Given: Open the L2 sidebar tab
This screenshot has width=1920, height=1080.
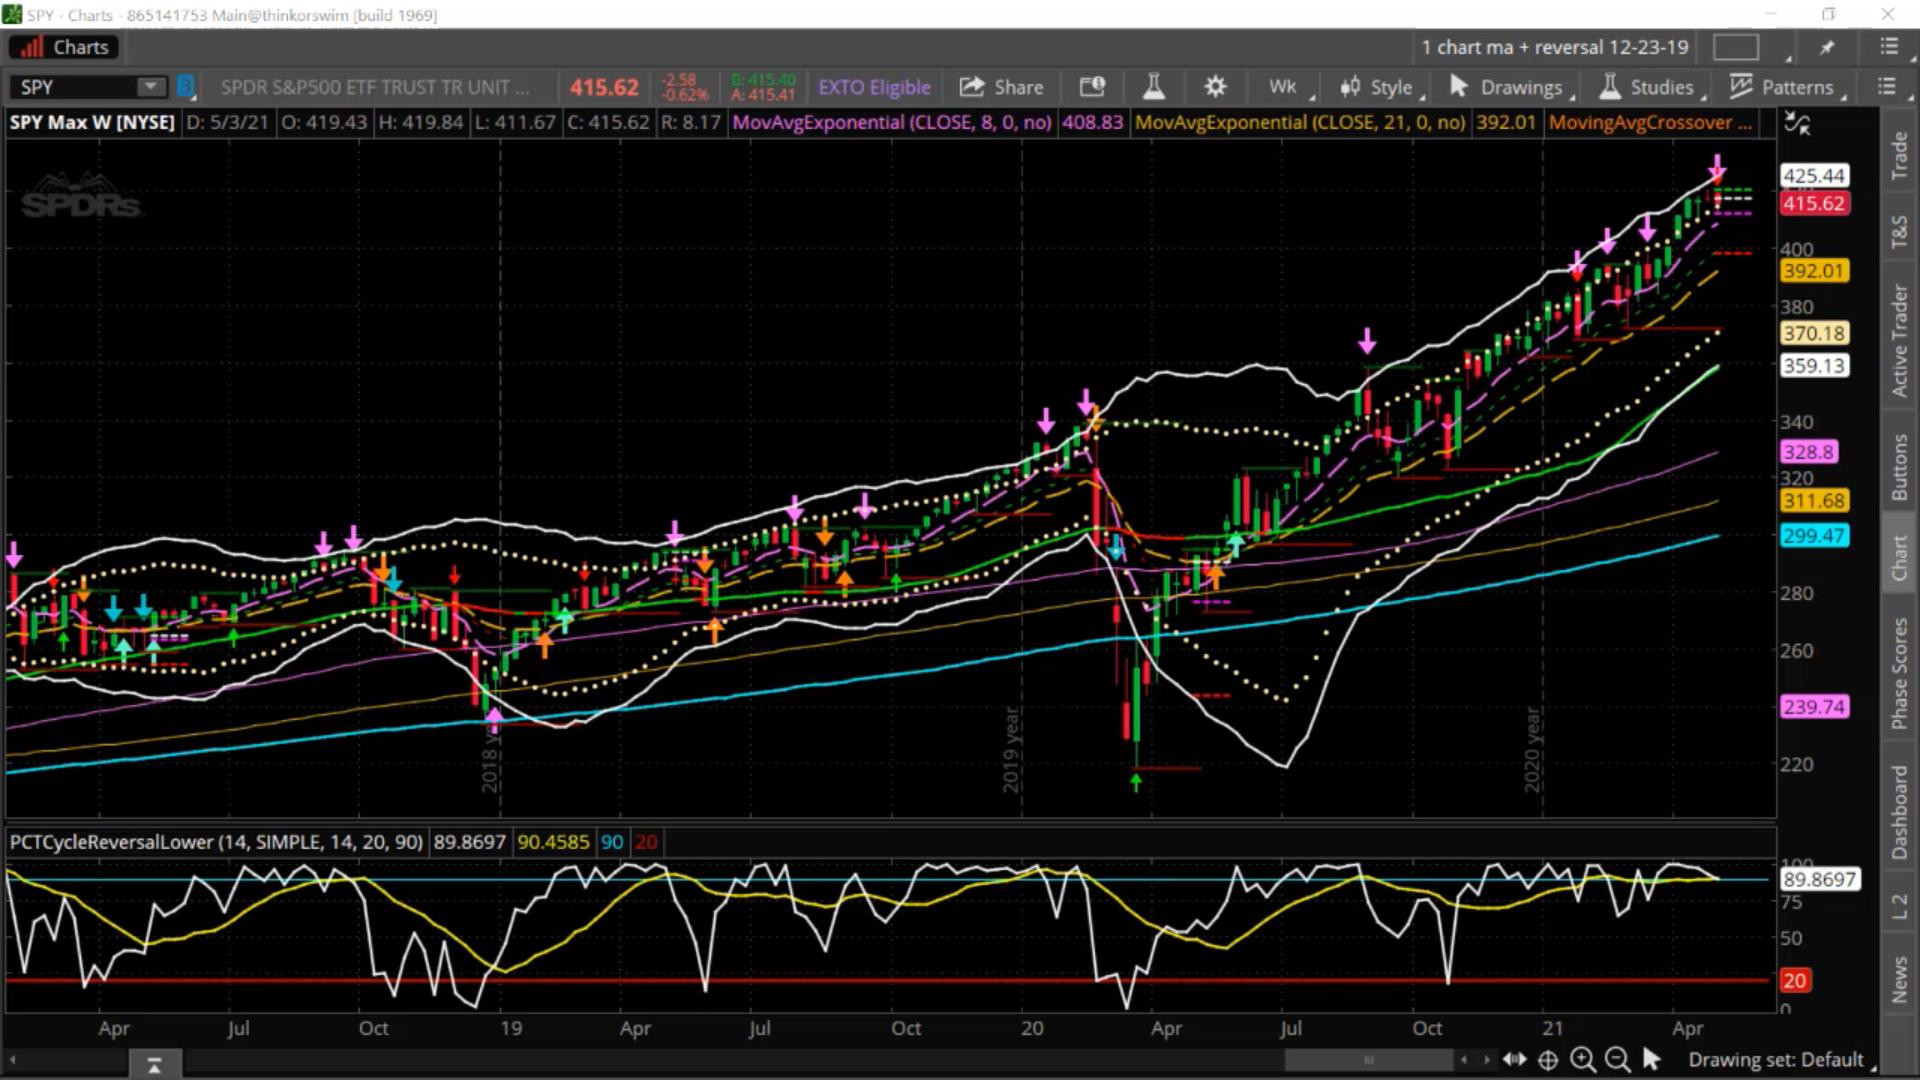Looking at the screenshot, I should (1899, 906).
